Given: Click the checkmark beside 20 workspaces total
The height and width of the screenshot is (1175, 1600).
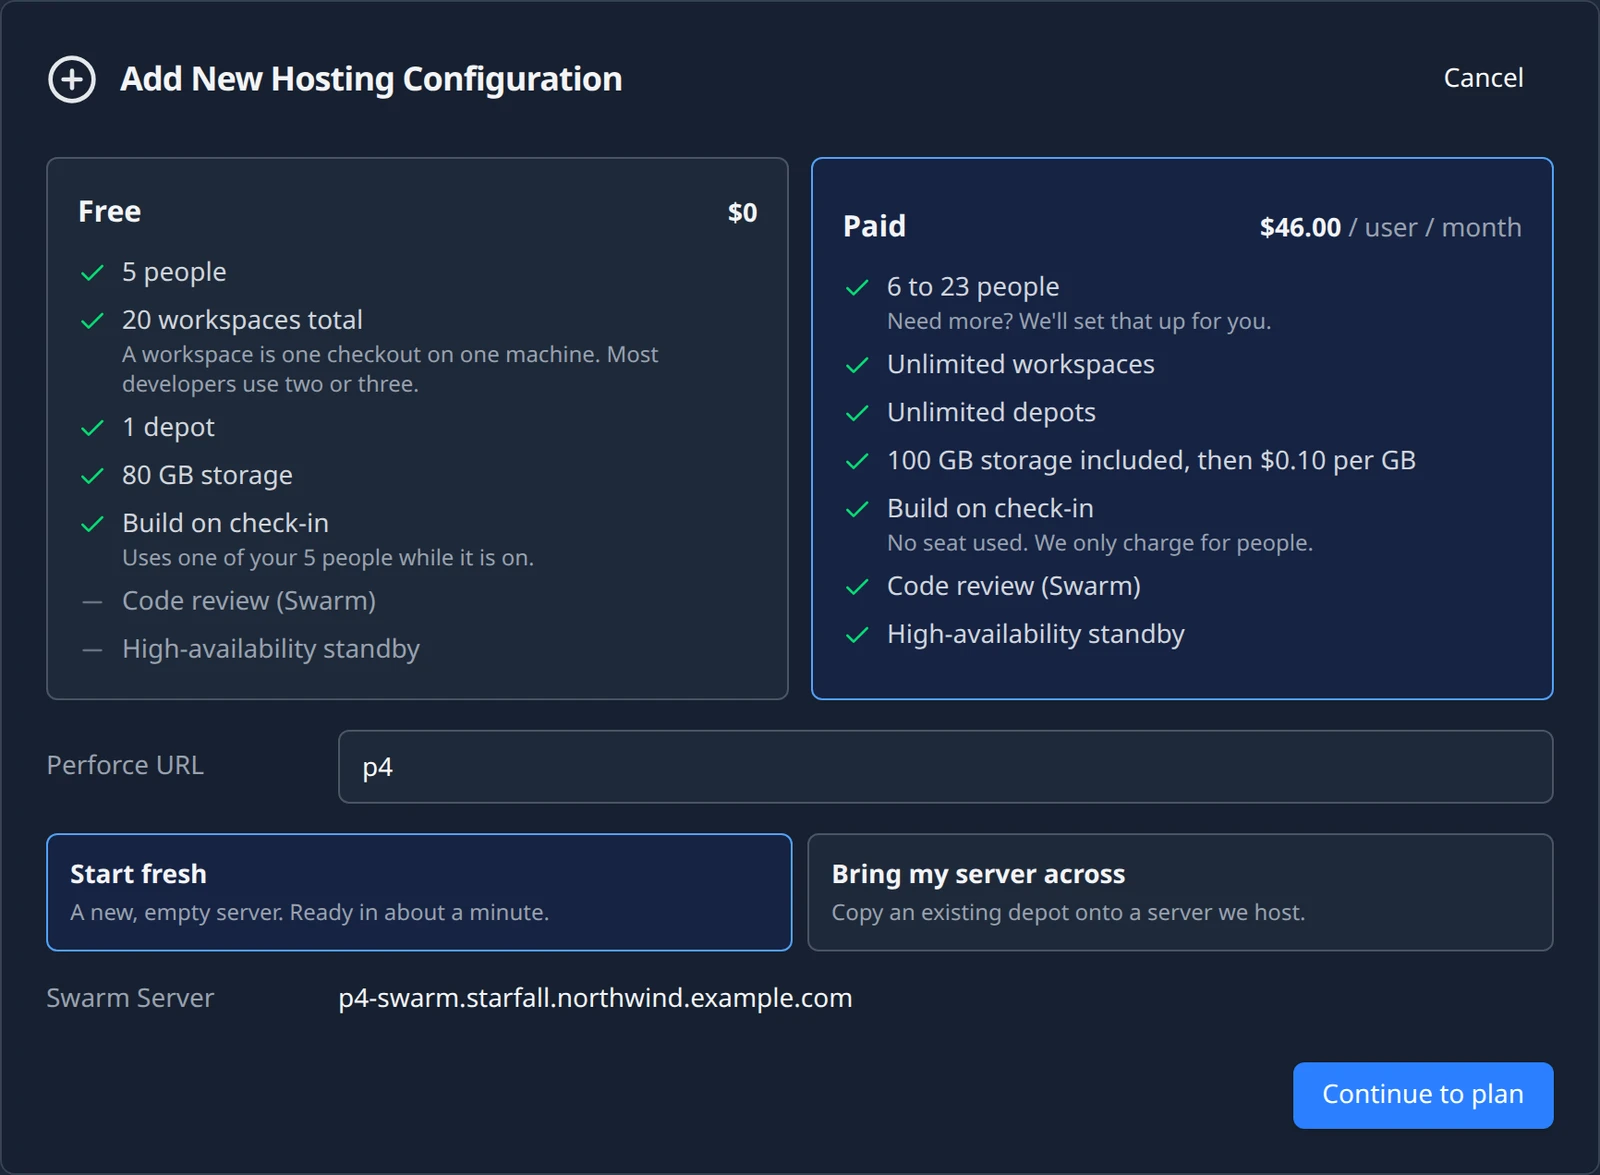Looking at the screenshot, I should coord(92,321).
